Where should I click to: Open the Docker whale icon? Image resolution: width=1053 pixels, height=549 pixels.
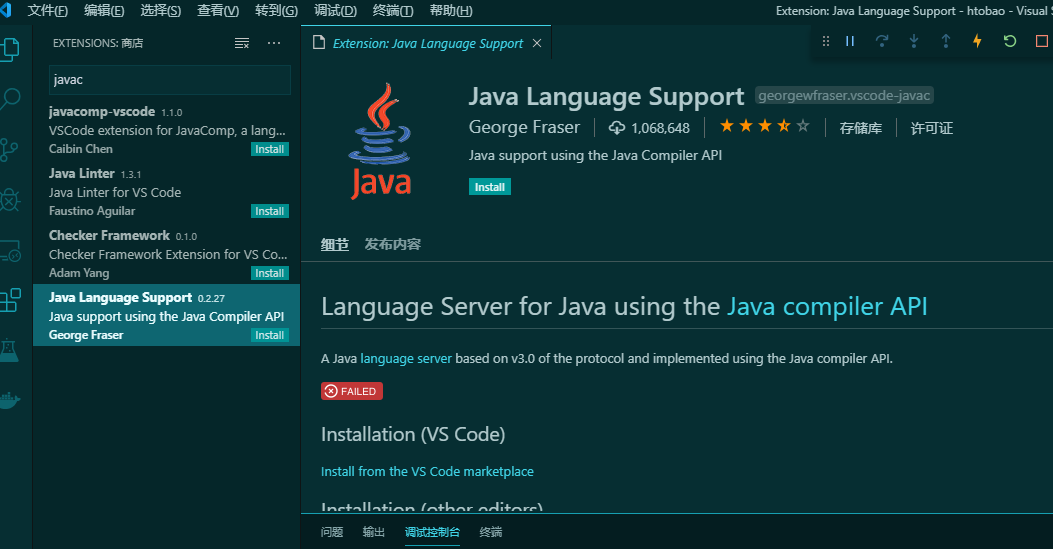point(9,401)
